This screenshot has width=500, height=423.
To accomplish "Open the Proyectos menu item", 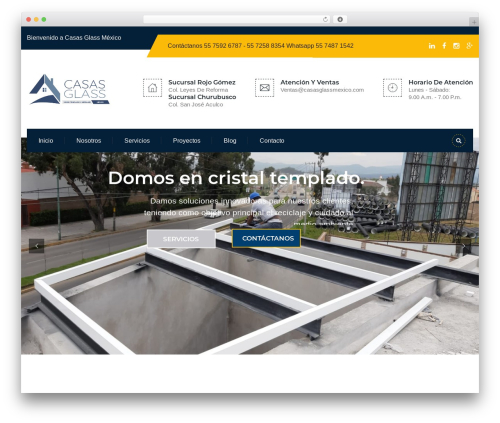I will [186, 141].
